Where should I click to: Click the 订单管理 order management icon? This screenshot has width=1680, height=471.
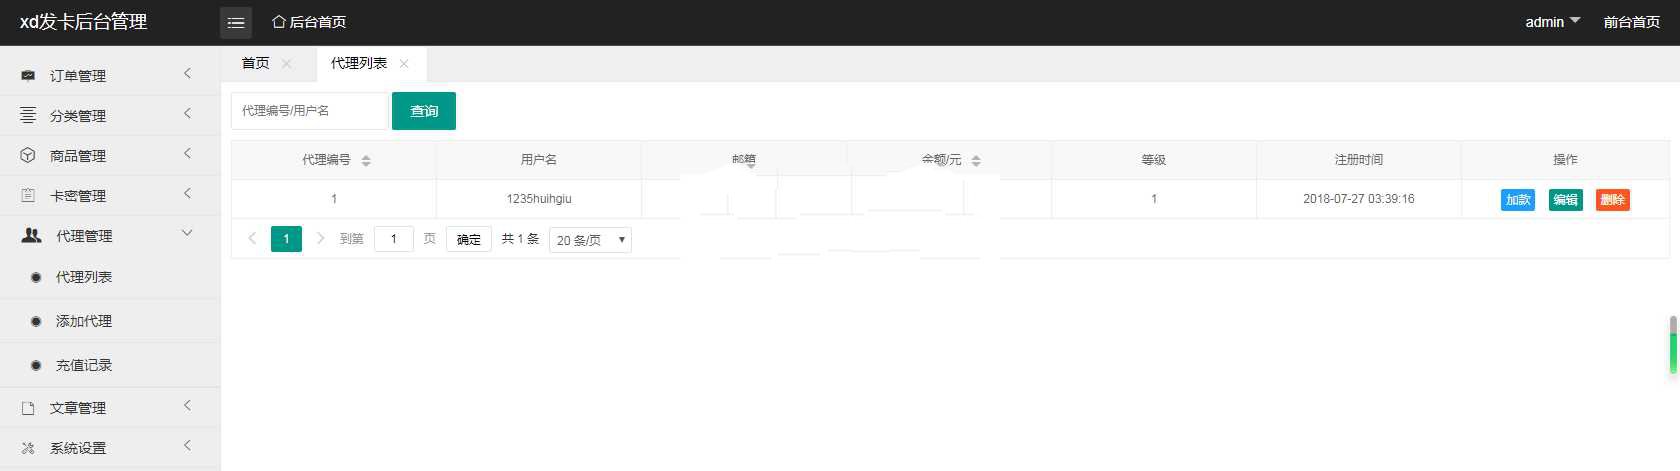point(28,76)
